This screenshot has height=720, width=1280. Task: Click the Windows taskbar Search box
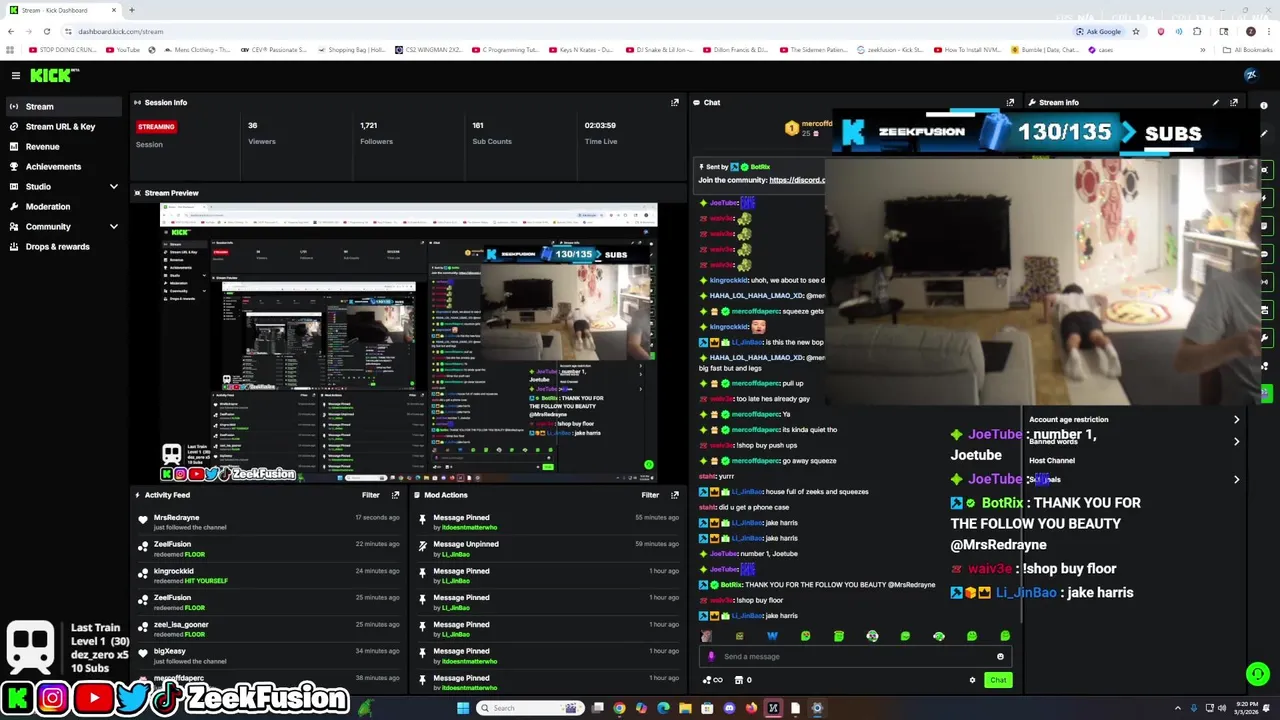click(x=530, y=708)
